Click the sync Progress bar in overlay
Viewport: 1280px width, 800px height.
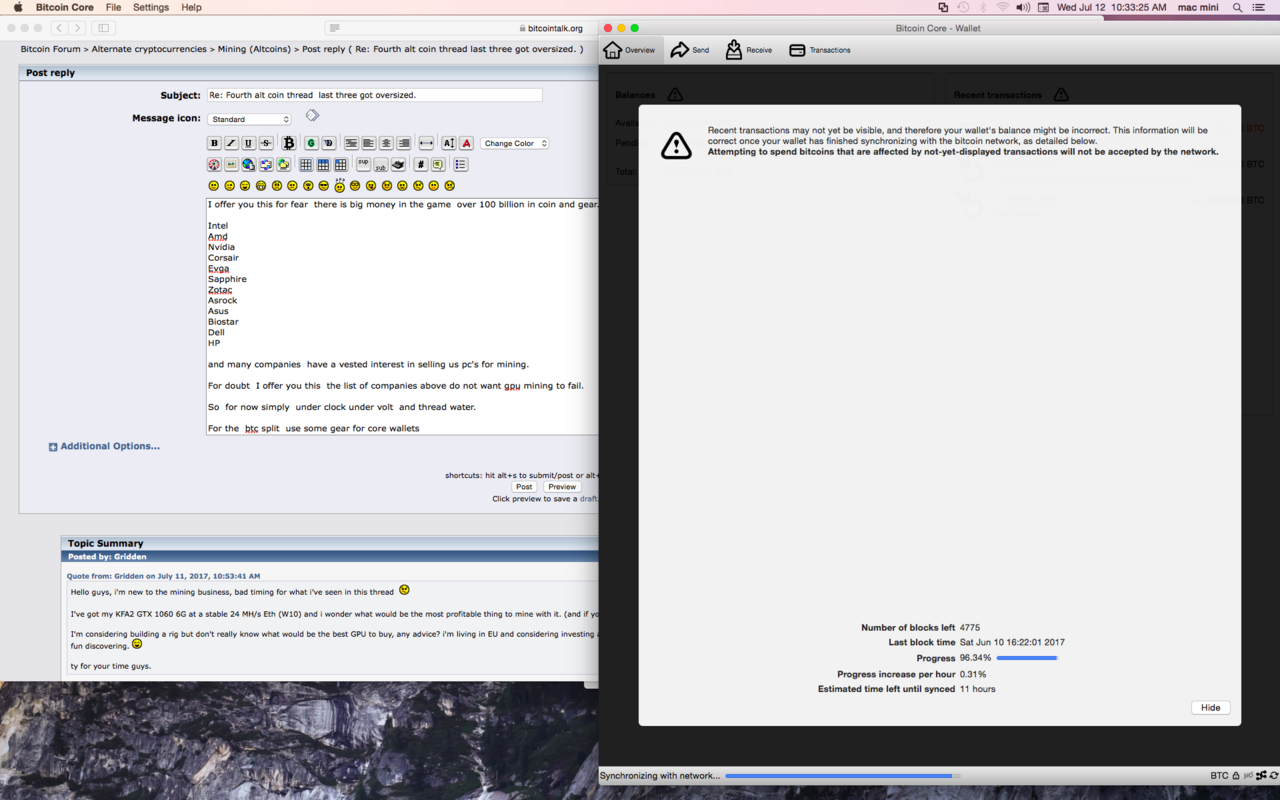coord(1027,658)
